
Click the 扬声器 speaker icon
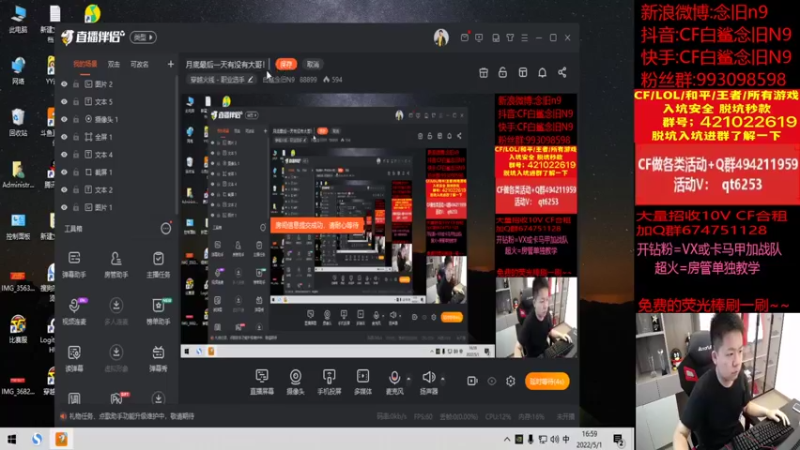click(429, 377)
